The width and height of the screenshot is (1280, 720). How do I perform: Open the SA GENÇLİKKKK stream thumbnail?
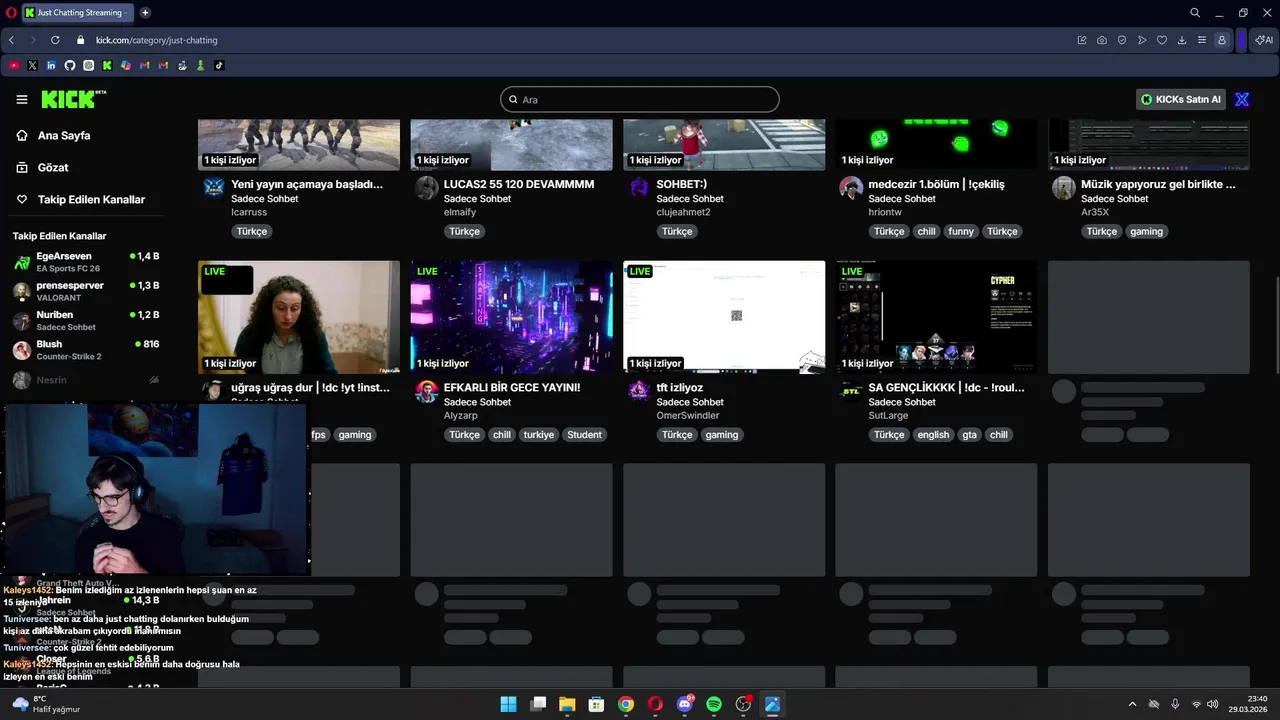tap(936, 317)
